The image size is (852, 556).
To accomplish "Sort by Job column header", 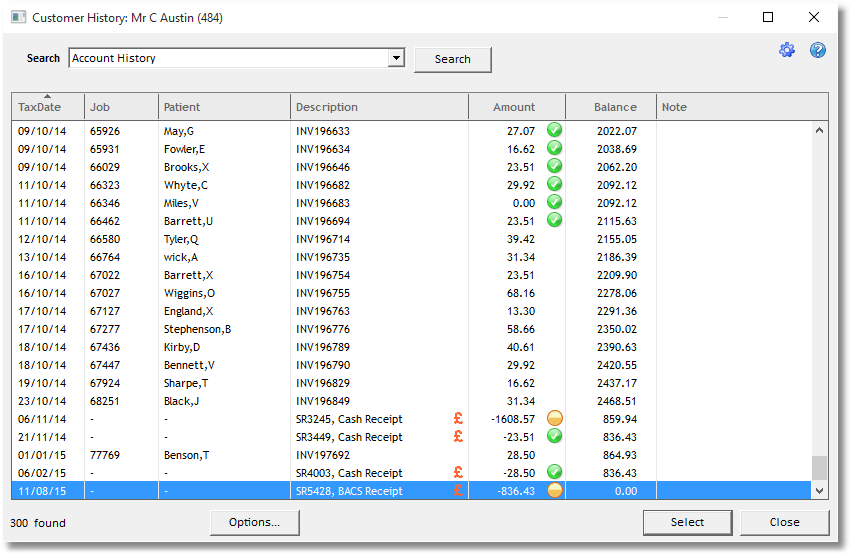I will click(x=121, y=107).
